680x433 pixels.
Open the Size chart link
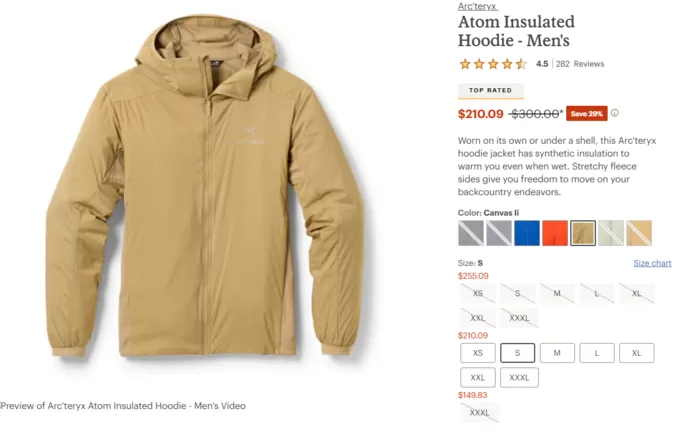coord(652,263)
